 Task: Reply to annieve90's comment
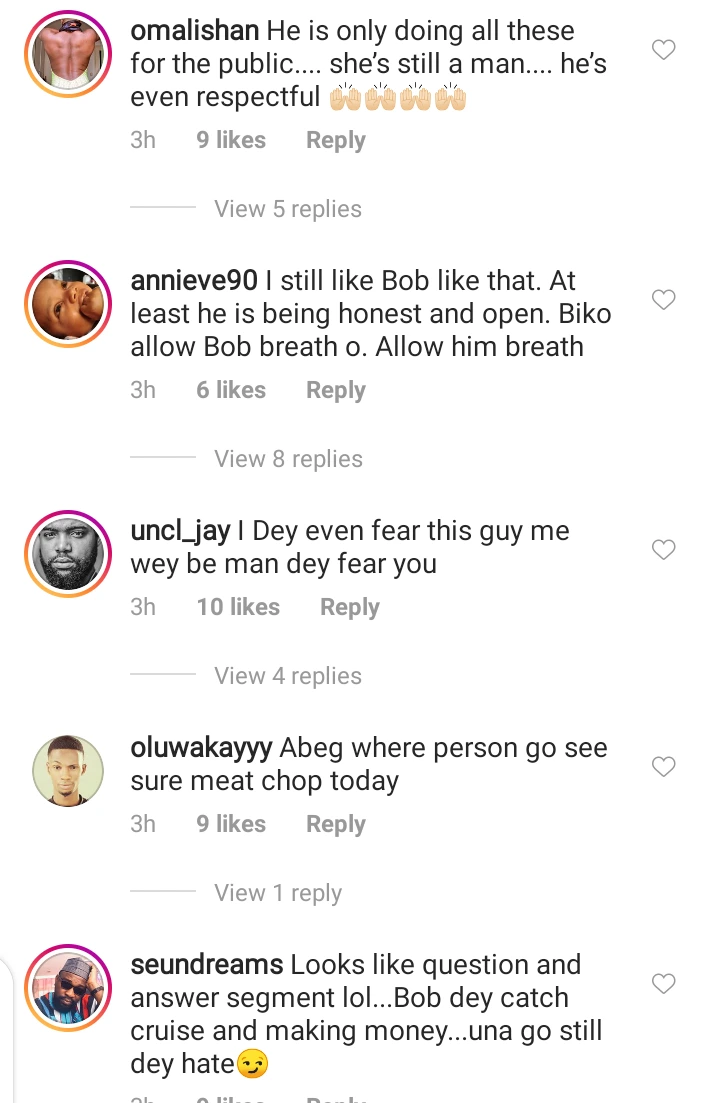tap(335, 390)
